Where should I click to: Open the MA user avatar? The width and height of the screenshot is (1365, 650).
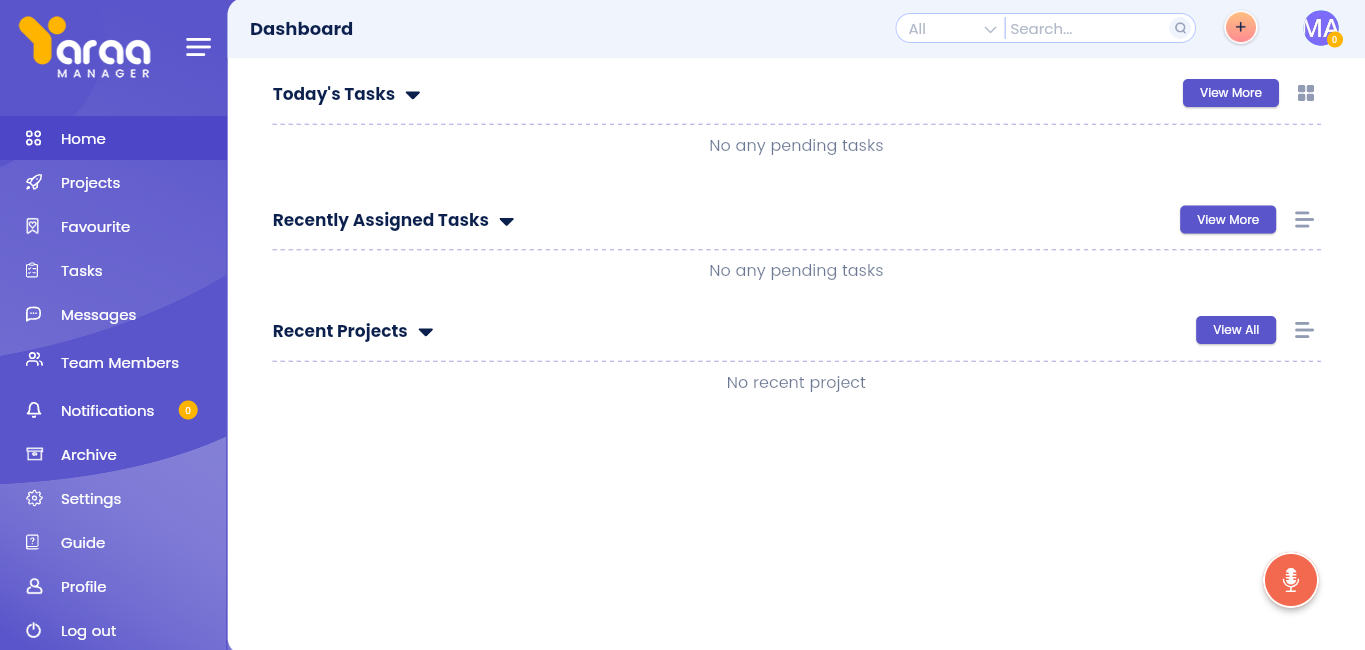click(x=1321, y=28)
